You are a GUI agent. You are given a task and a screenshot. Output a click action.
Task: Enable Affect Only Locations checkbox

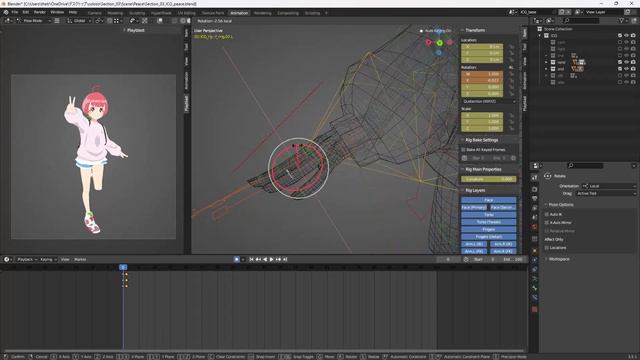click(x=547, y=248)
